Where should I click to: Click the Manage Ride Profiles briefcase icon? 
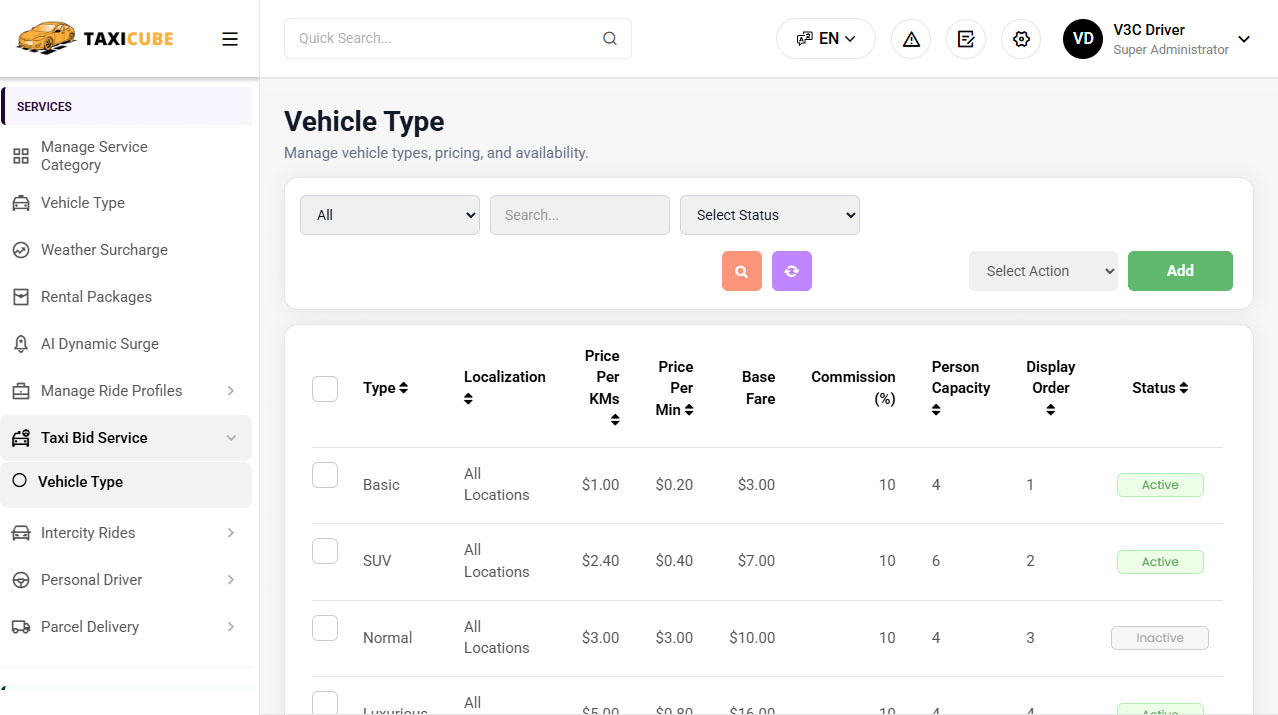click(x=20, y=391)
